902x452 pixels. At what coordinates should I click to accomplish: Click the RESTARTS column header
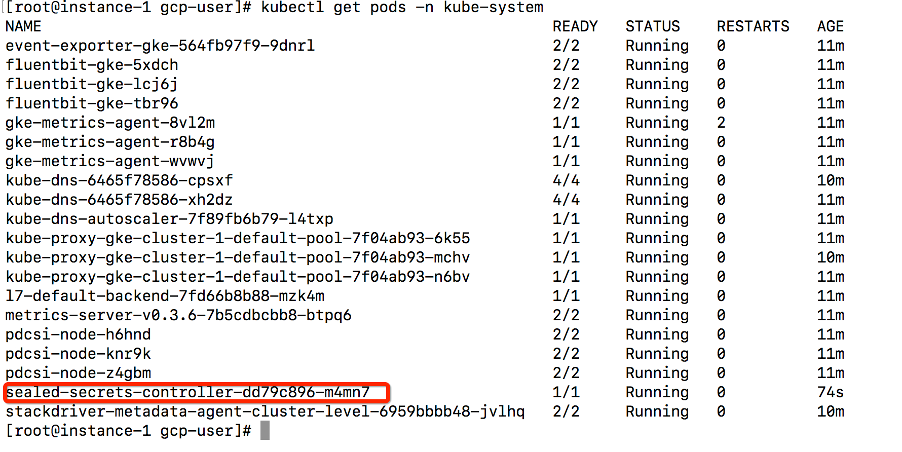[x=752, y=26]
